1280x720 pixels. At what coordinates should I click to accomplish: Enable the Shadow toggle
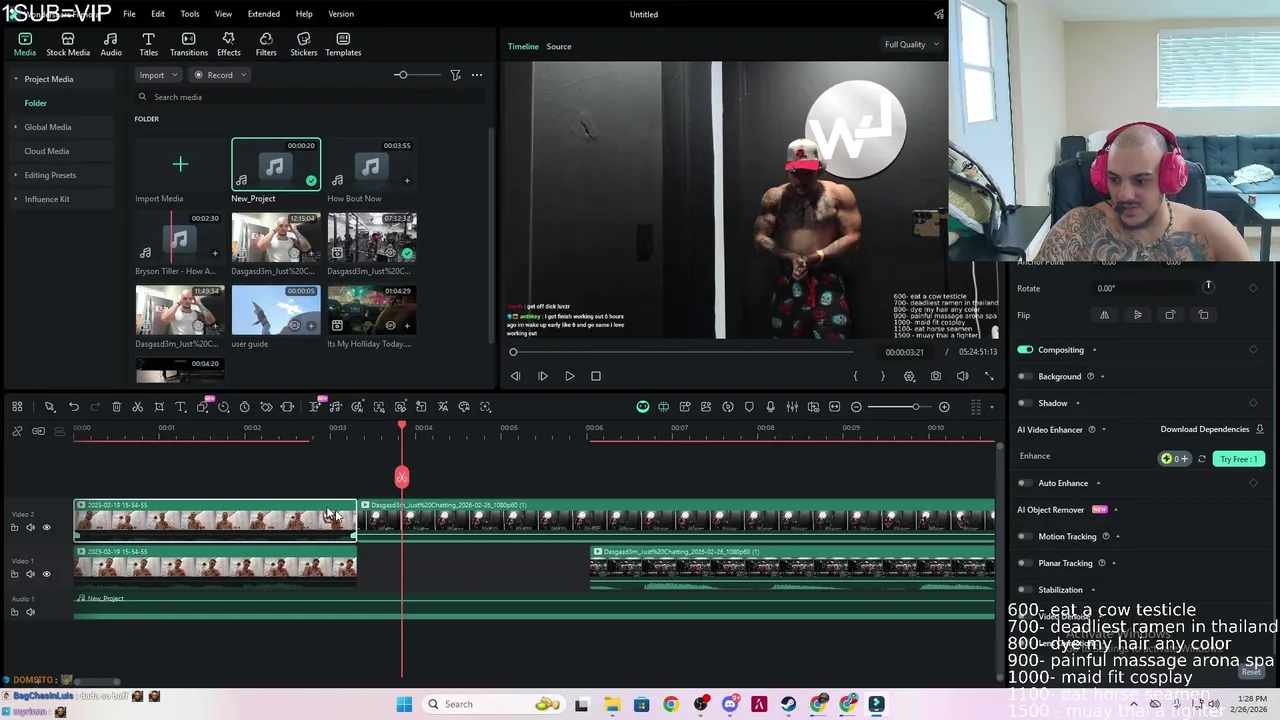point(1025,403)
